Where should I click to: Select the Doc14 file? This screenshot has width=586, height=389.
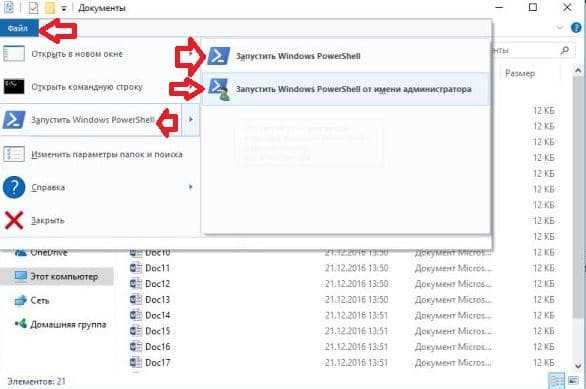[x=158, y=315]
